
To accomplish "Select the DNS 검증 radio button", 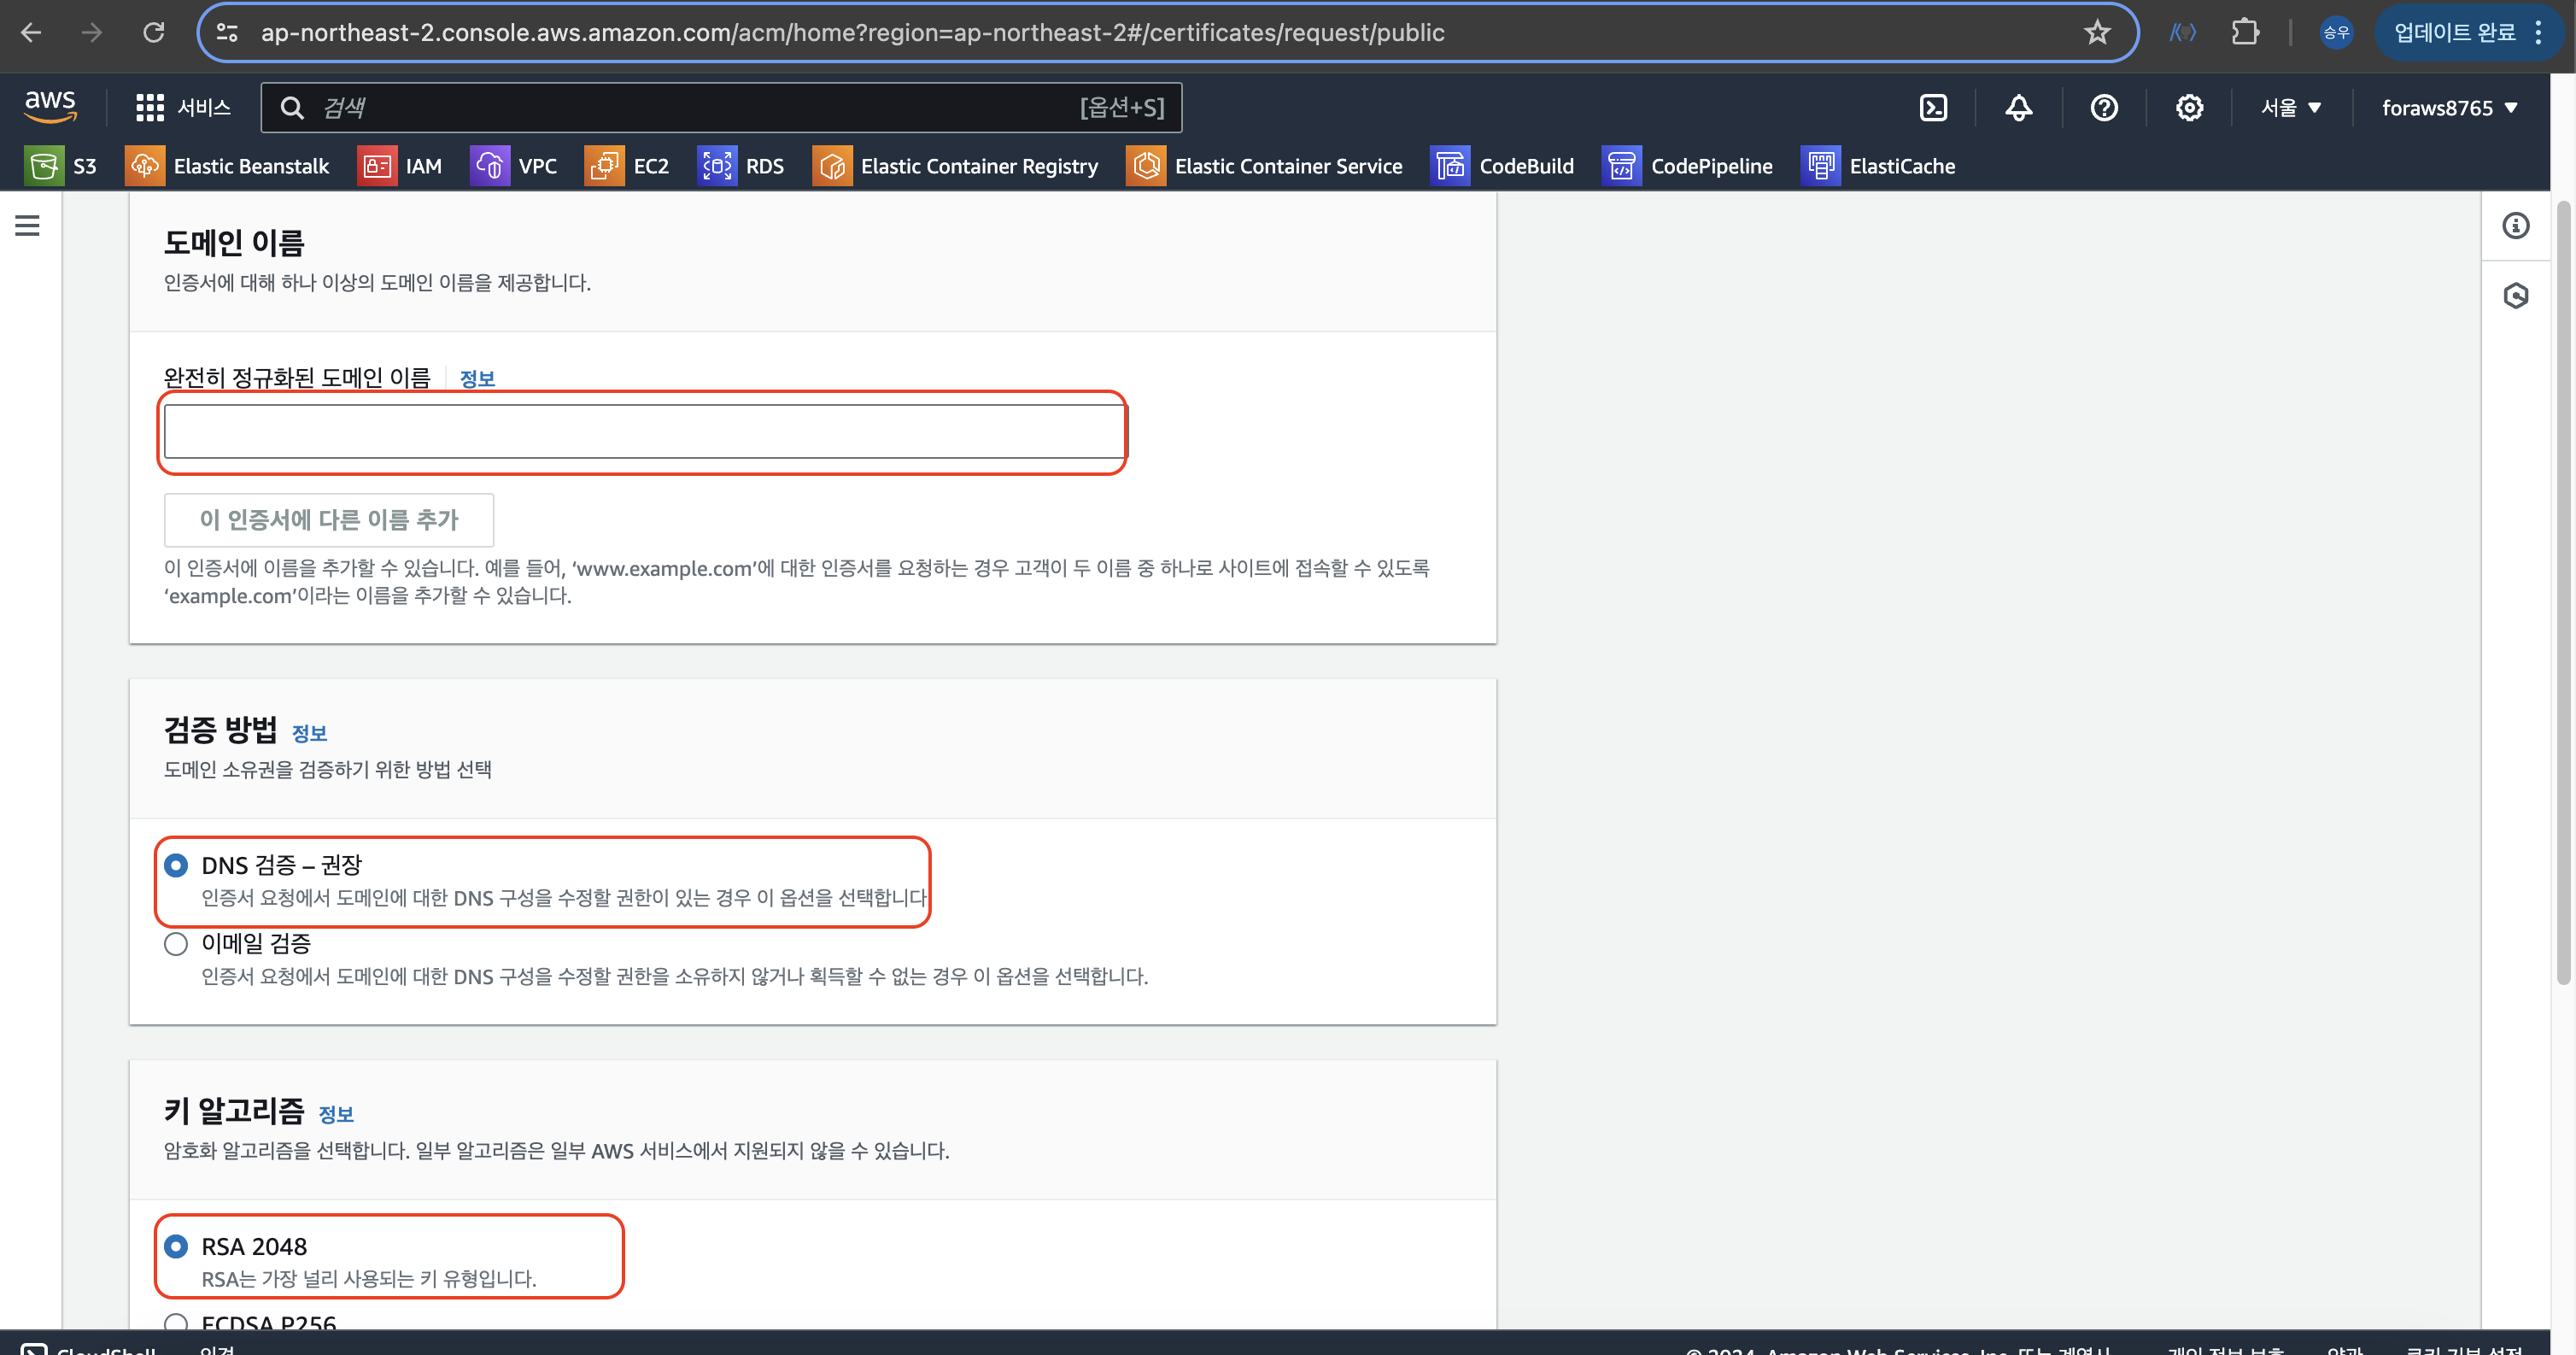I will tap(176, 865).
